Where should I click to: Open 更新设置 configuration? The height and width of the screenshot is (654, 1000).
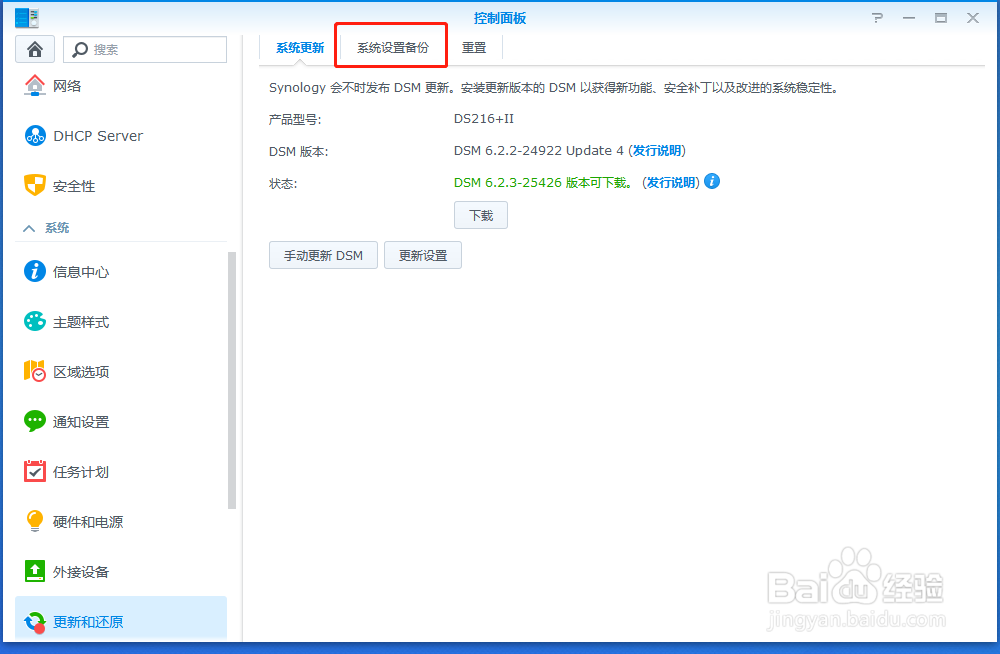pyautogui.click(x=422, y=255)
